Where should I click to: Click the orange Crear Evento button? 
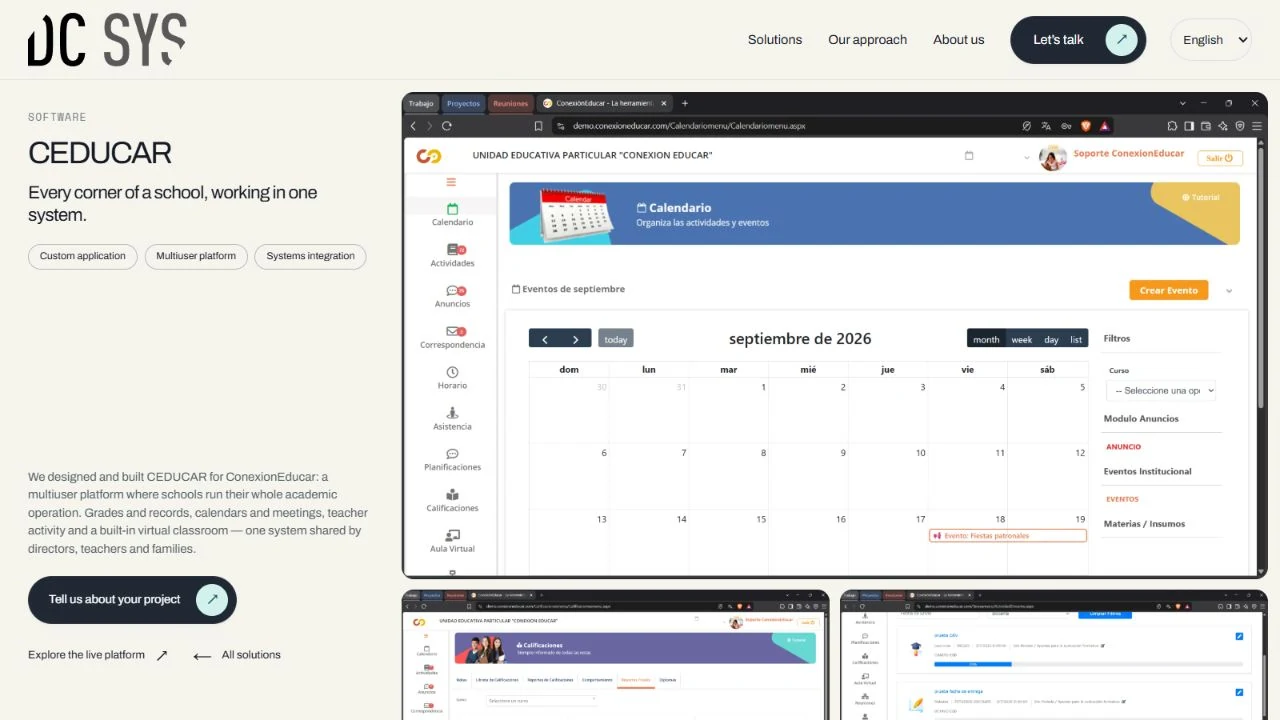point(1168,290)
